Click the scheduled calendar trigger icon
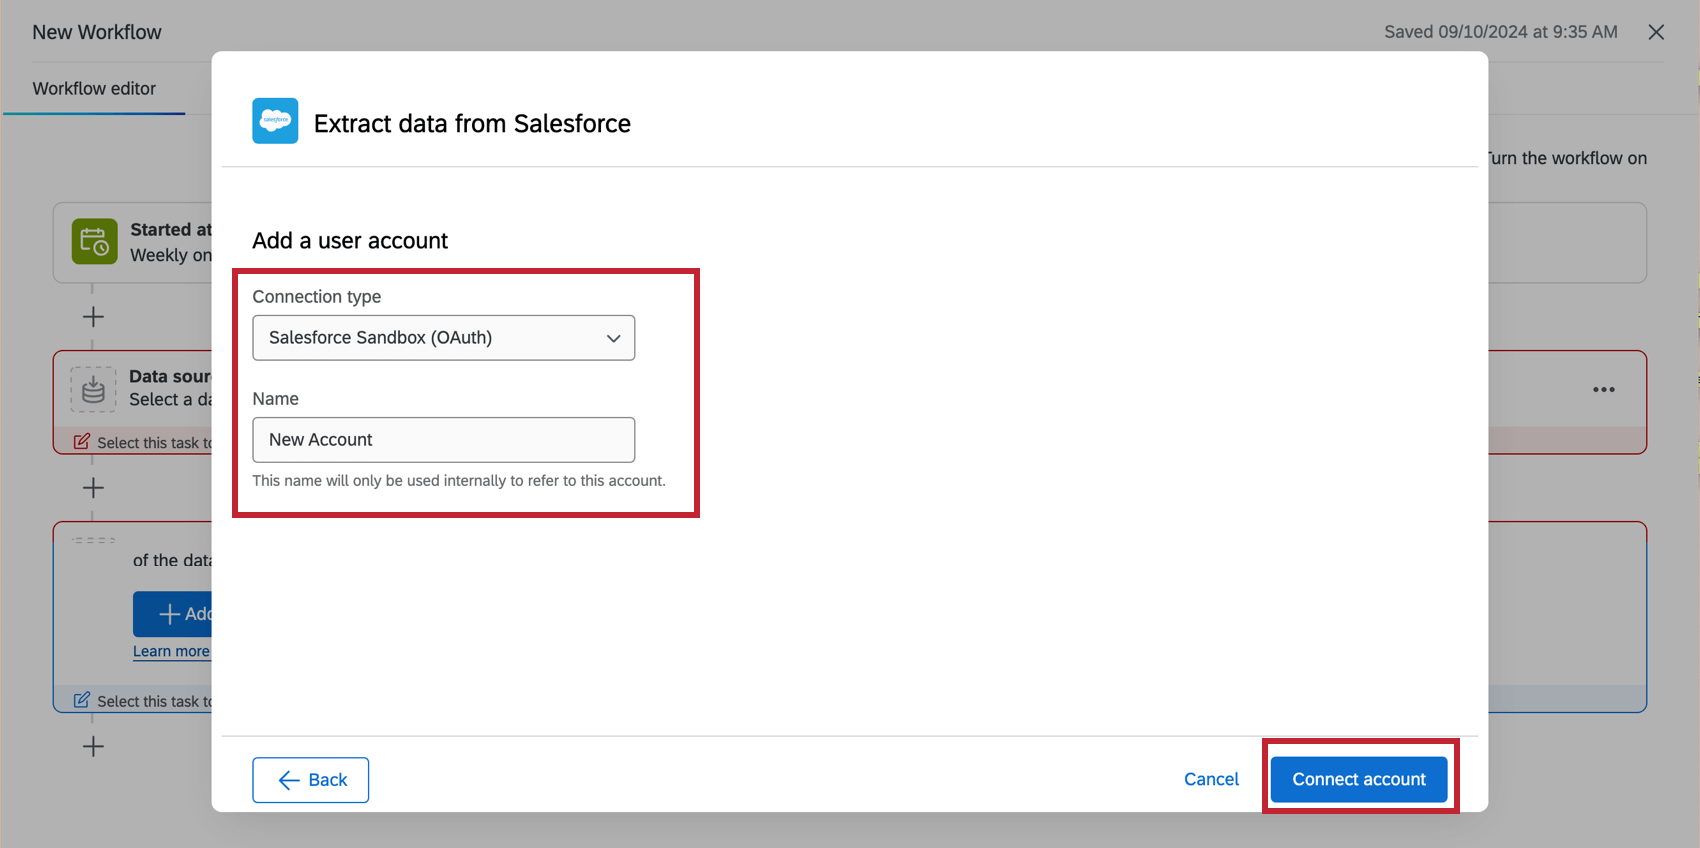This screenshot has width=1700, height=848. [x=94, y=242]
